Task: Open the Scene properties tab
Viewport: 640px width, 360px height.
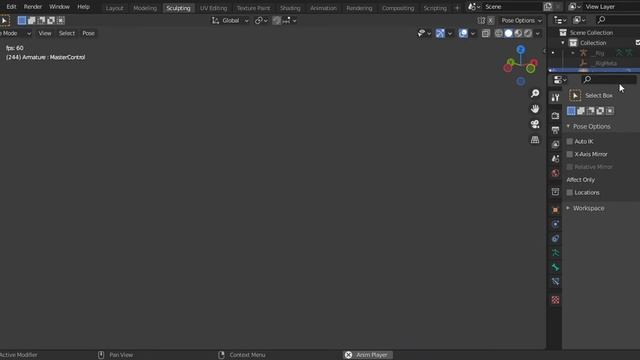Action: (x=555, y=159)
